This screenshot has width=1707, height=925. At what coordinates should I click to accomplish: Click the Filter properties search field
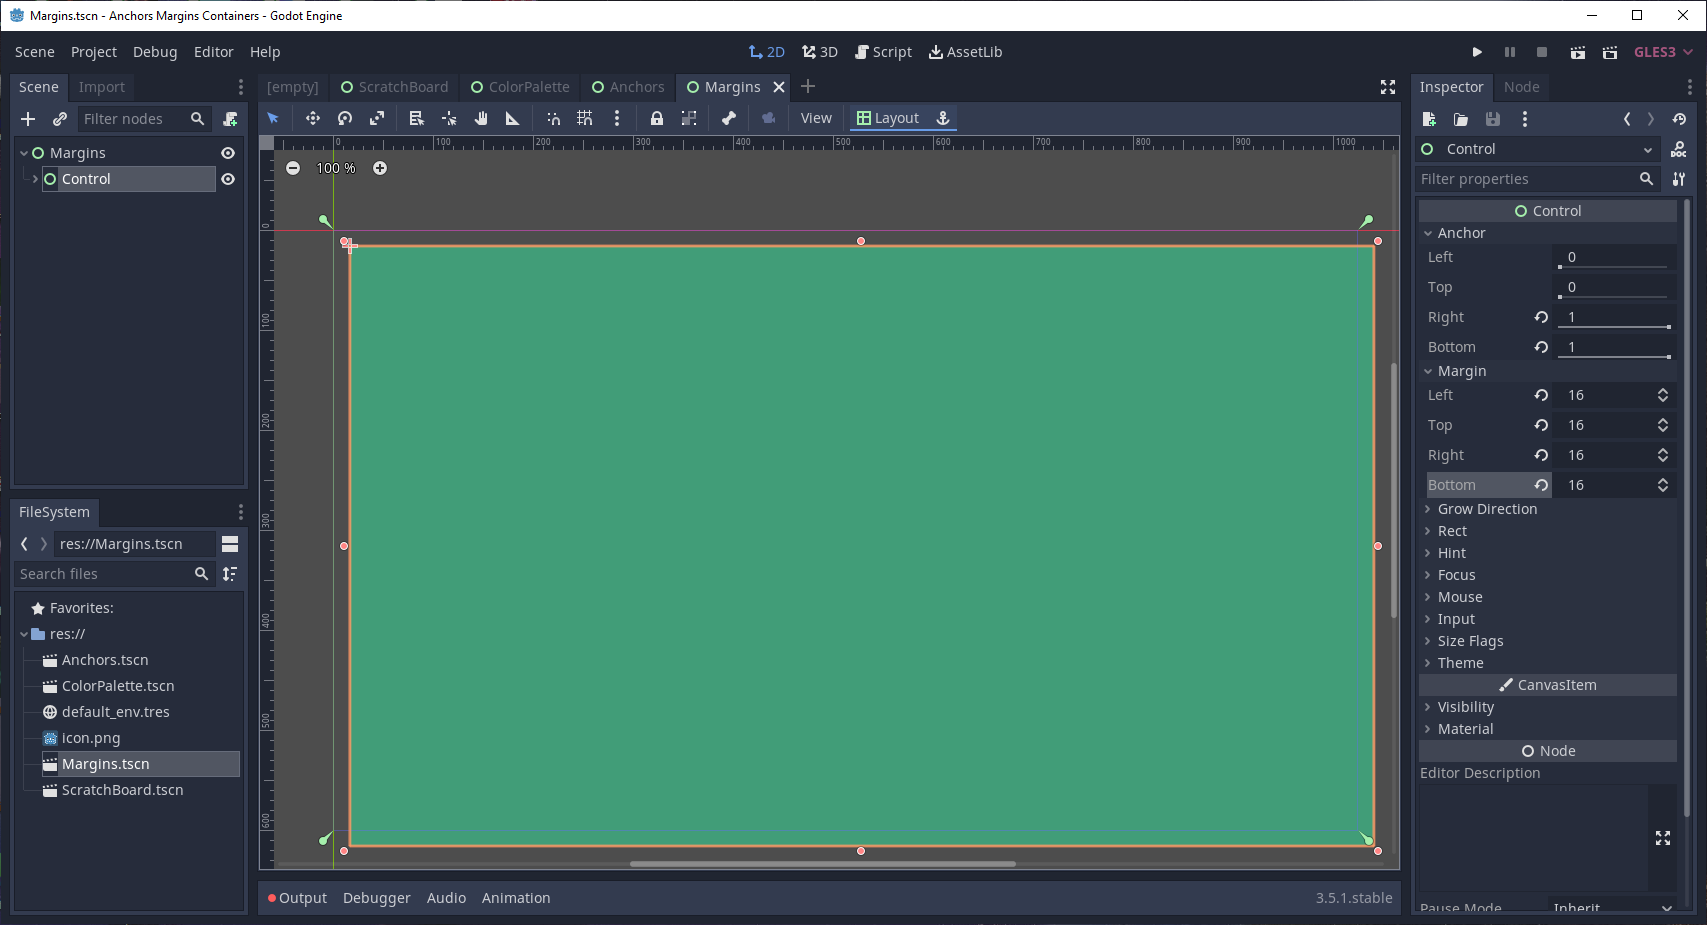point(1525,179)
